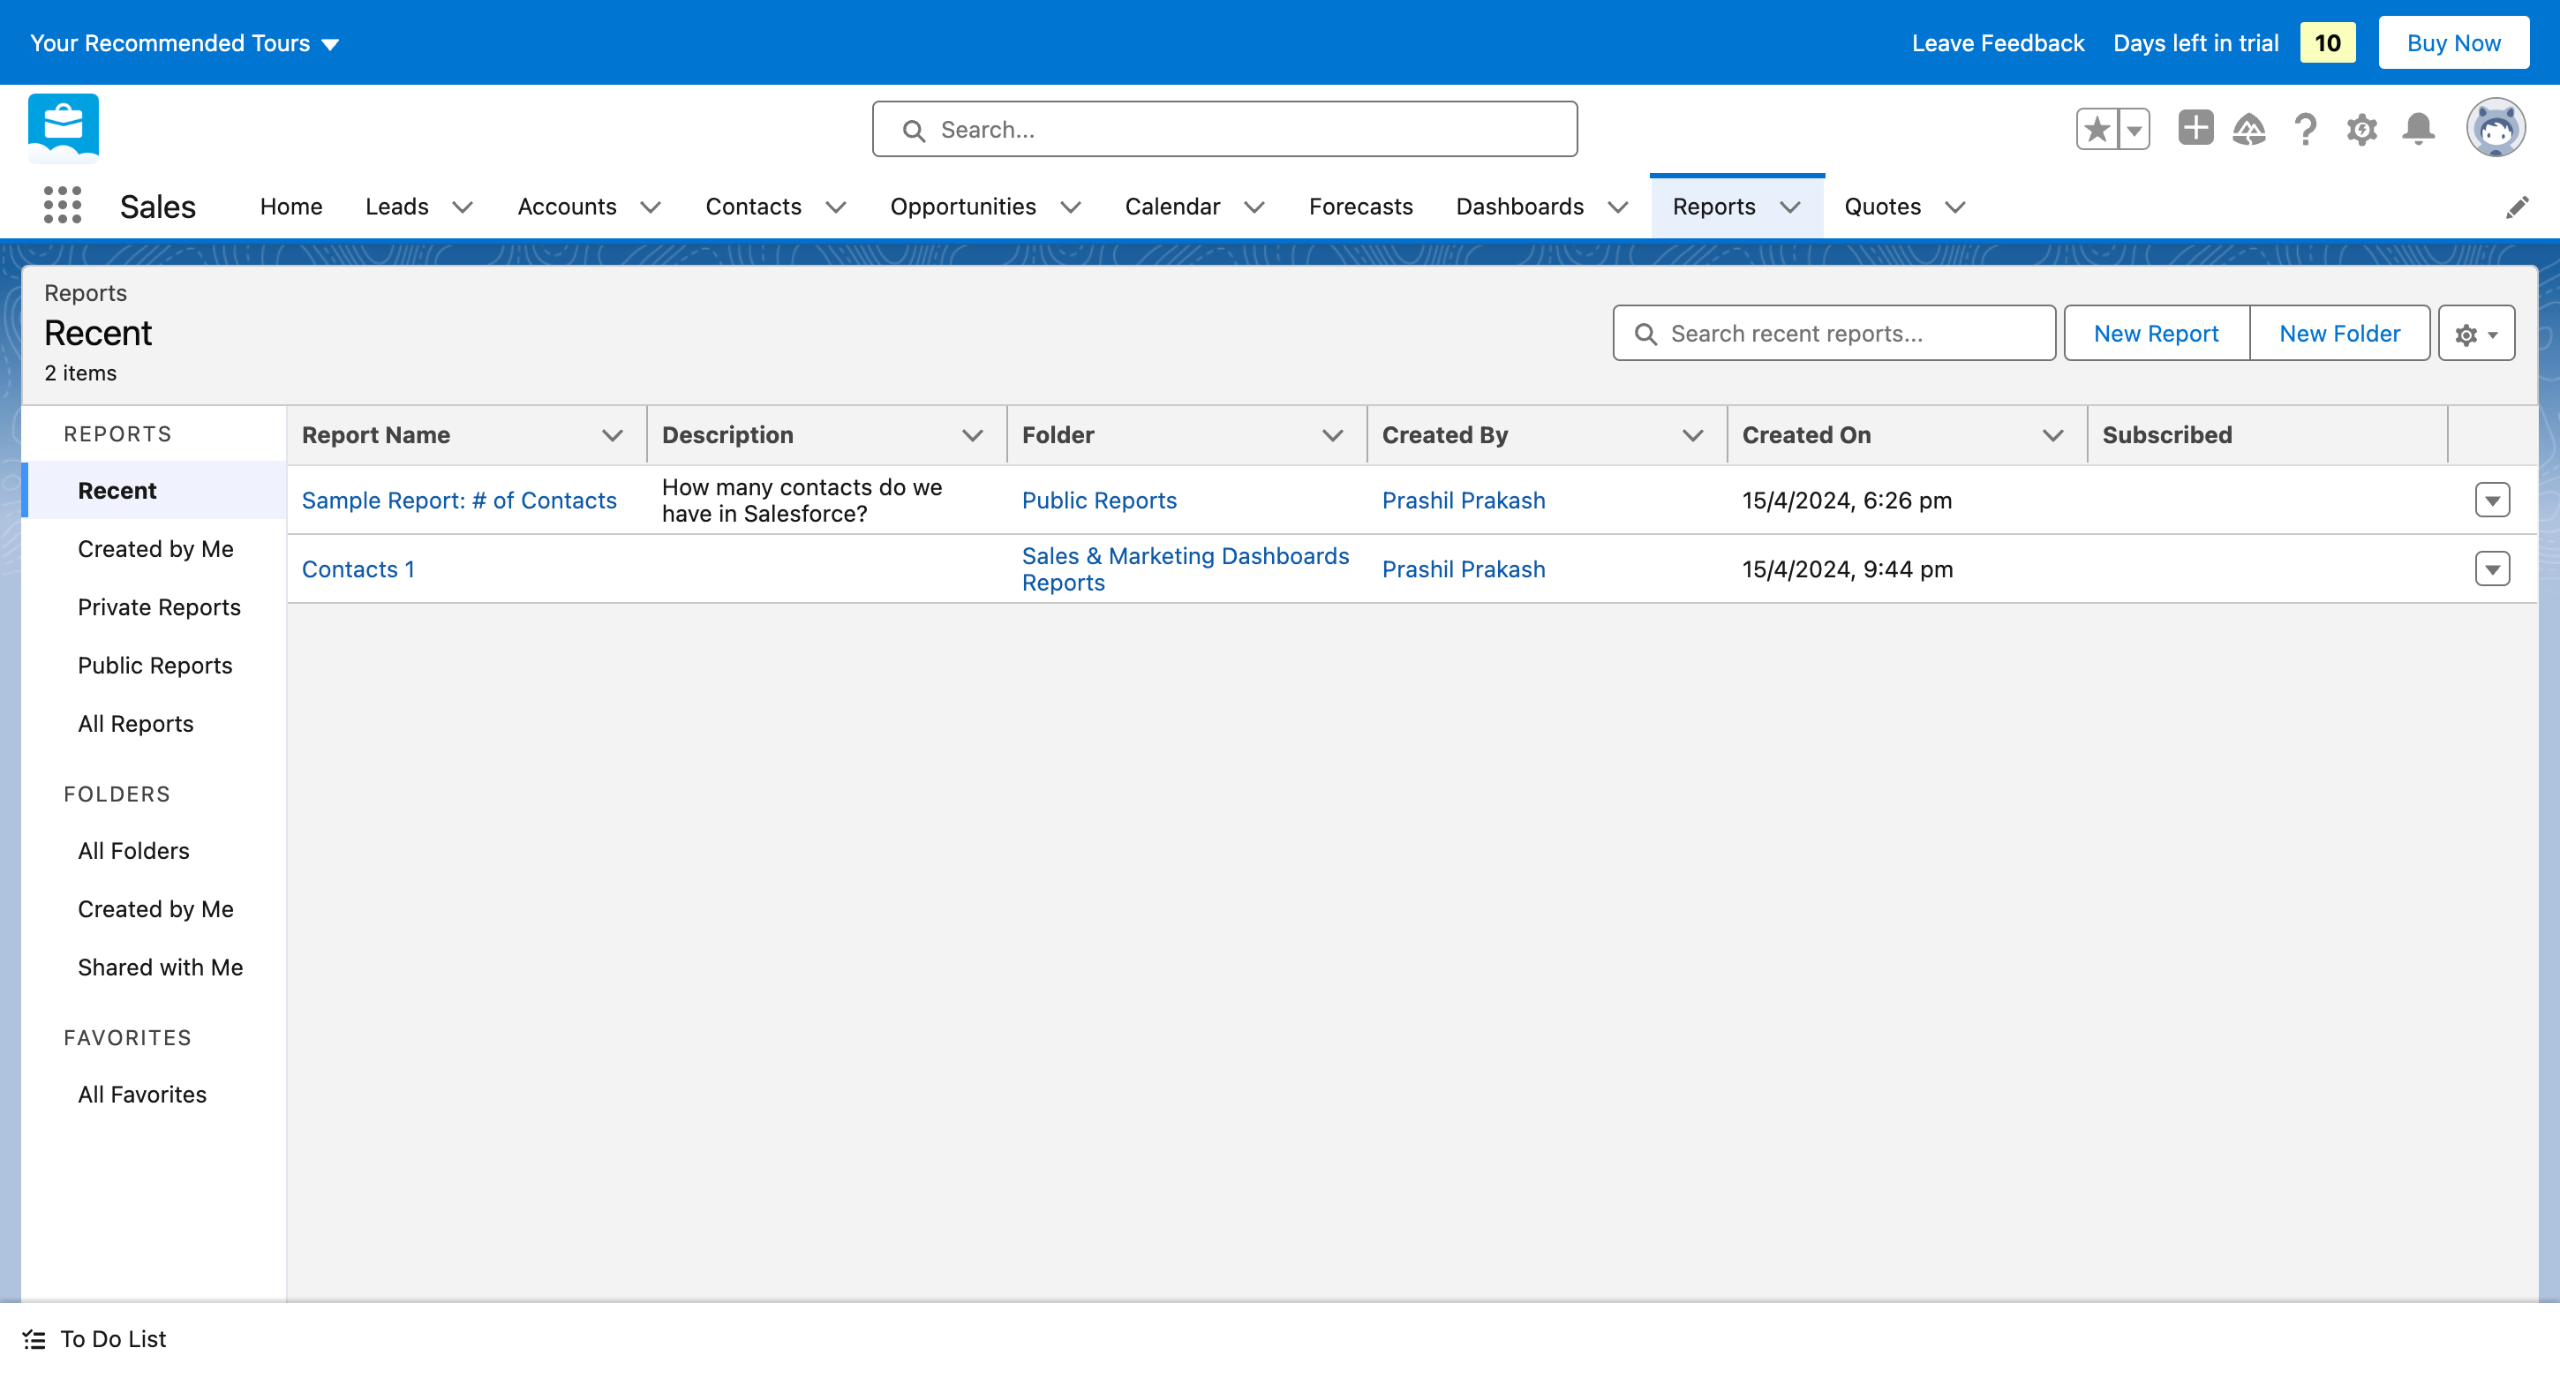The height and width of the screenshot is (1373, 2560).
Task: Open the Contacts tab
Action: (x=753, y=207)
